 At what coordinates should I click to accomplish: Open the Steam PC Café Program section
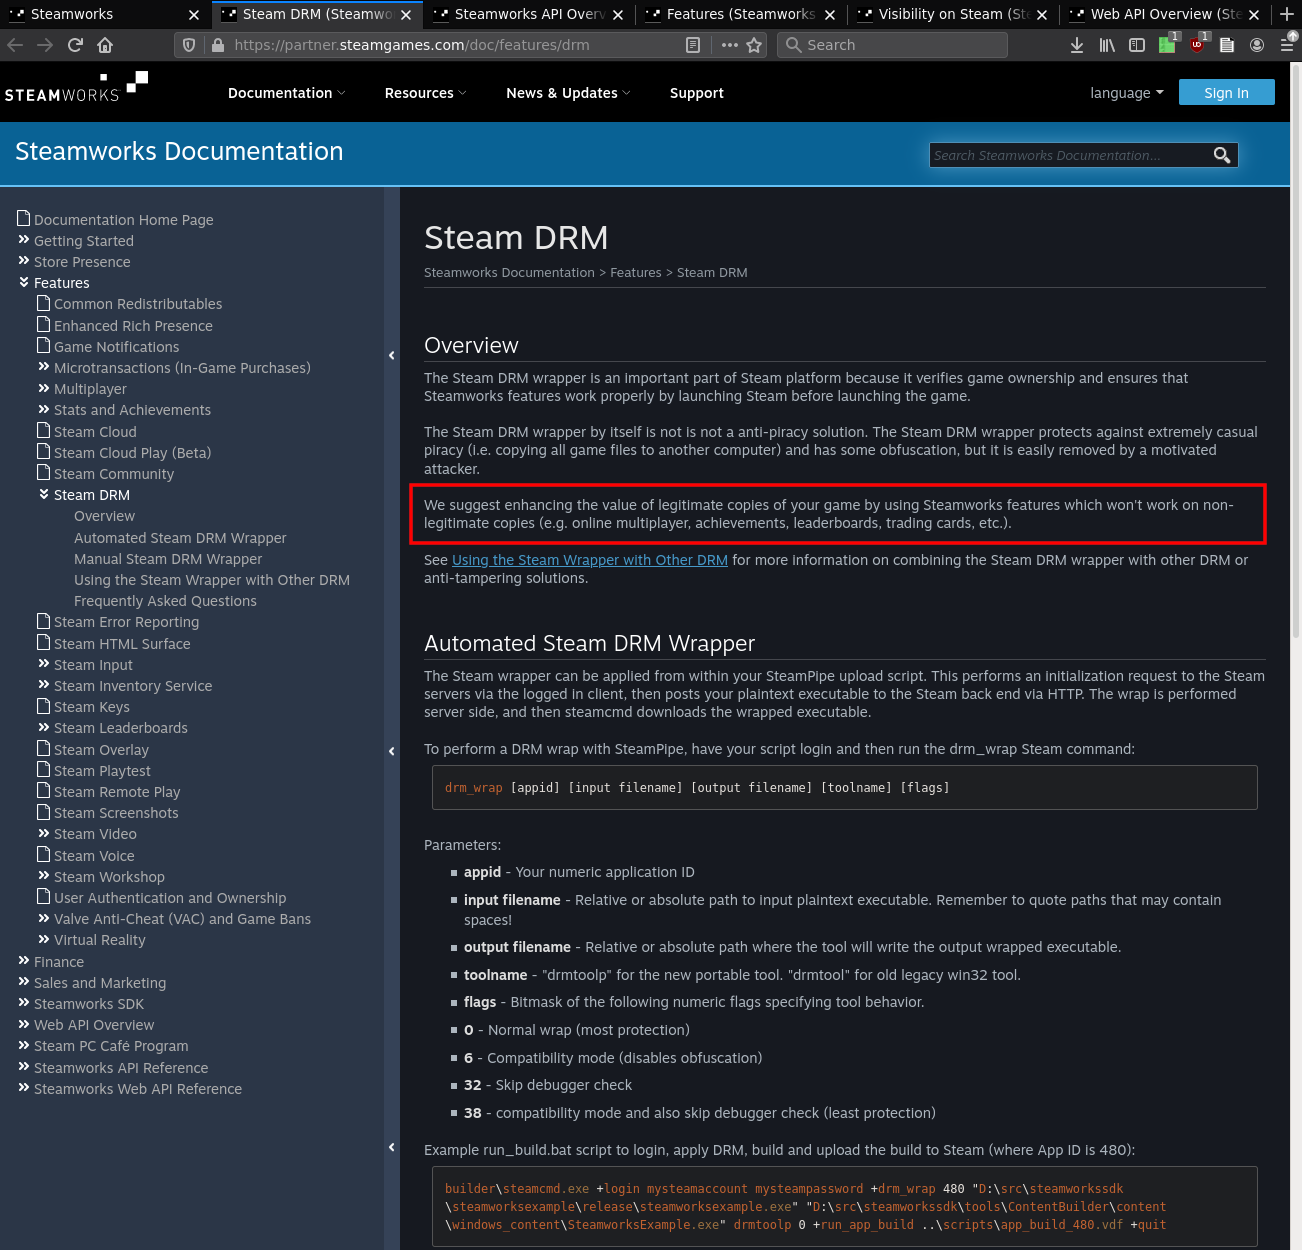tap(111, 1046)
